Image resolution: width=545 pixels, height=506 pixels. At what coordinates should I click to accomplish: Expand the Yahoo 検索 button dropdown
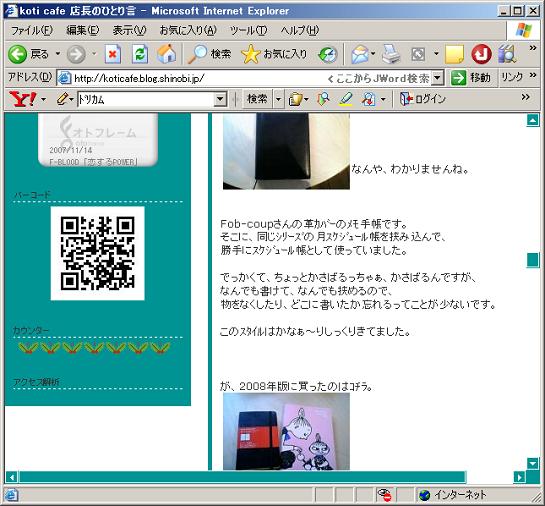click(x=278, y=100)
